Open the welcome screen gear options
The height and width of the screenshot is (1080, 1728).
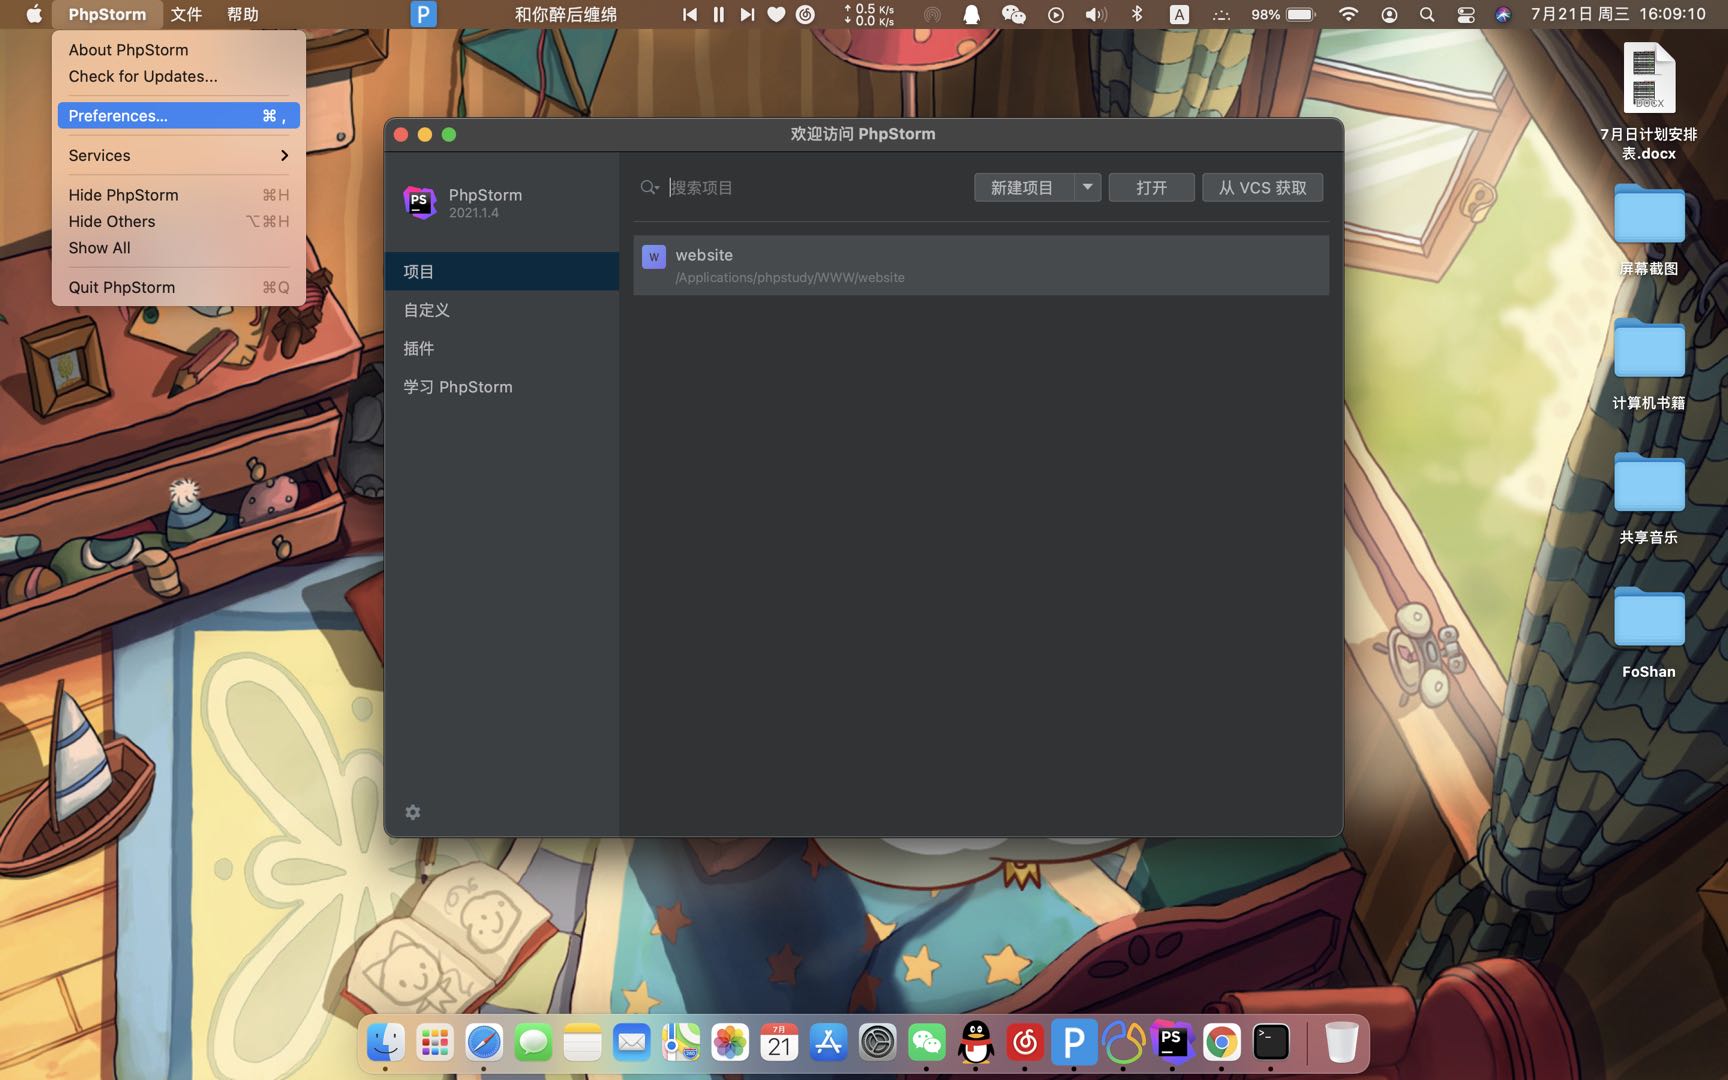point(413,812)
